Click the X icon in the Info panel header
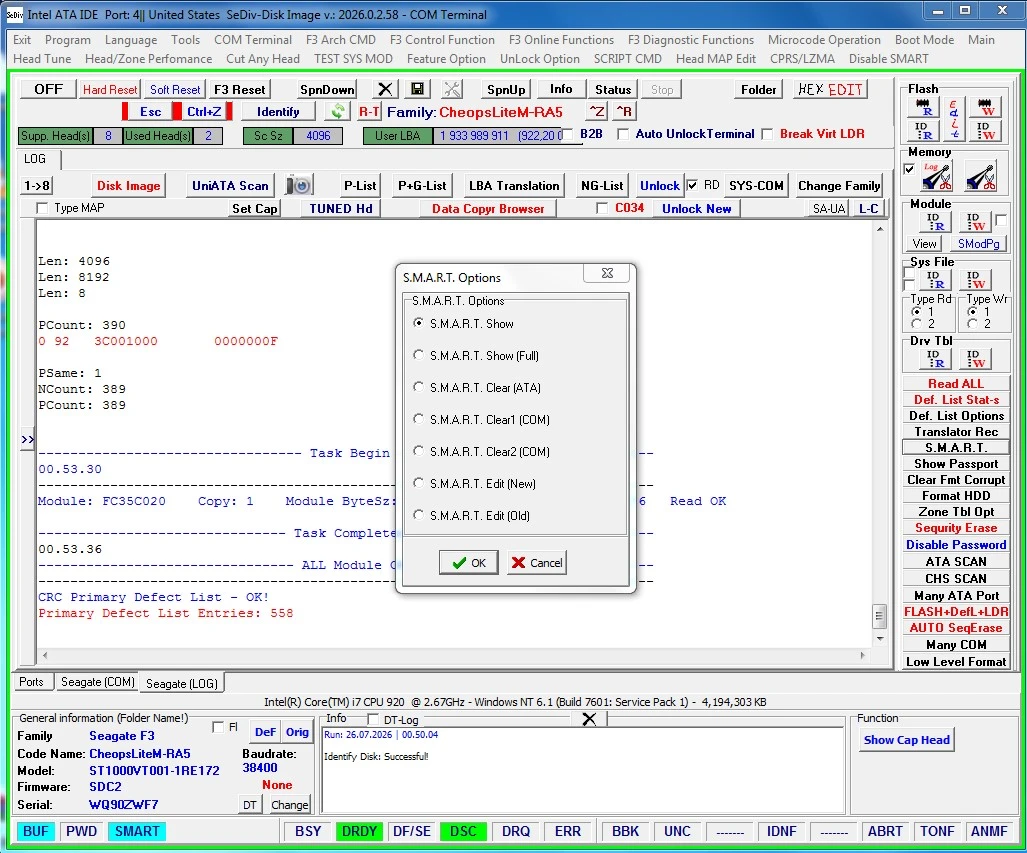 click(589, 719)
